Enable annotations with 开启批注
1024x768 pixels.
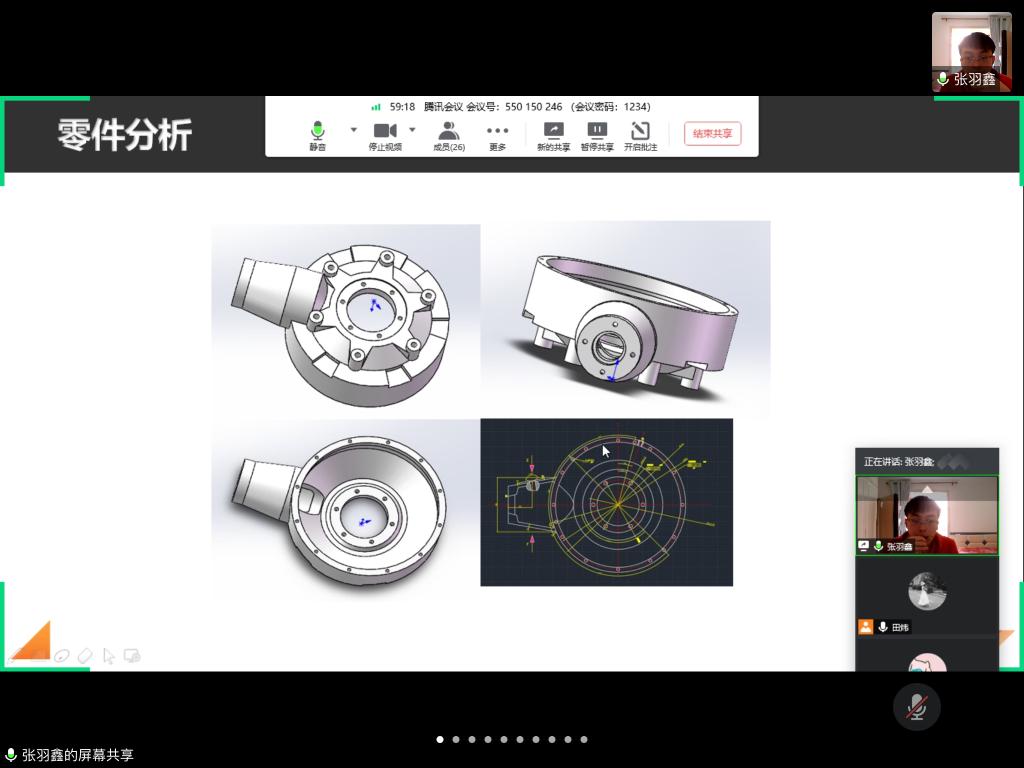(640, 132)
